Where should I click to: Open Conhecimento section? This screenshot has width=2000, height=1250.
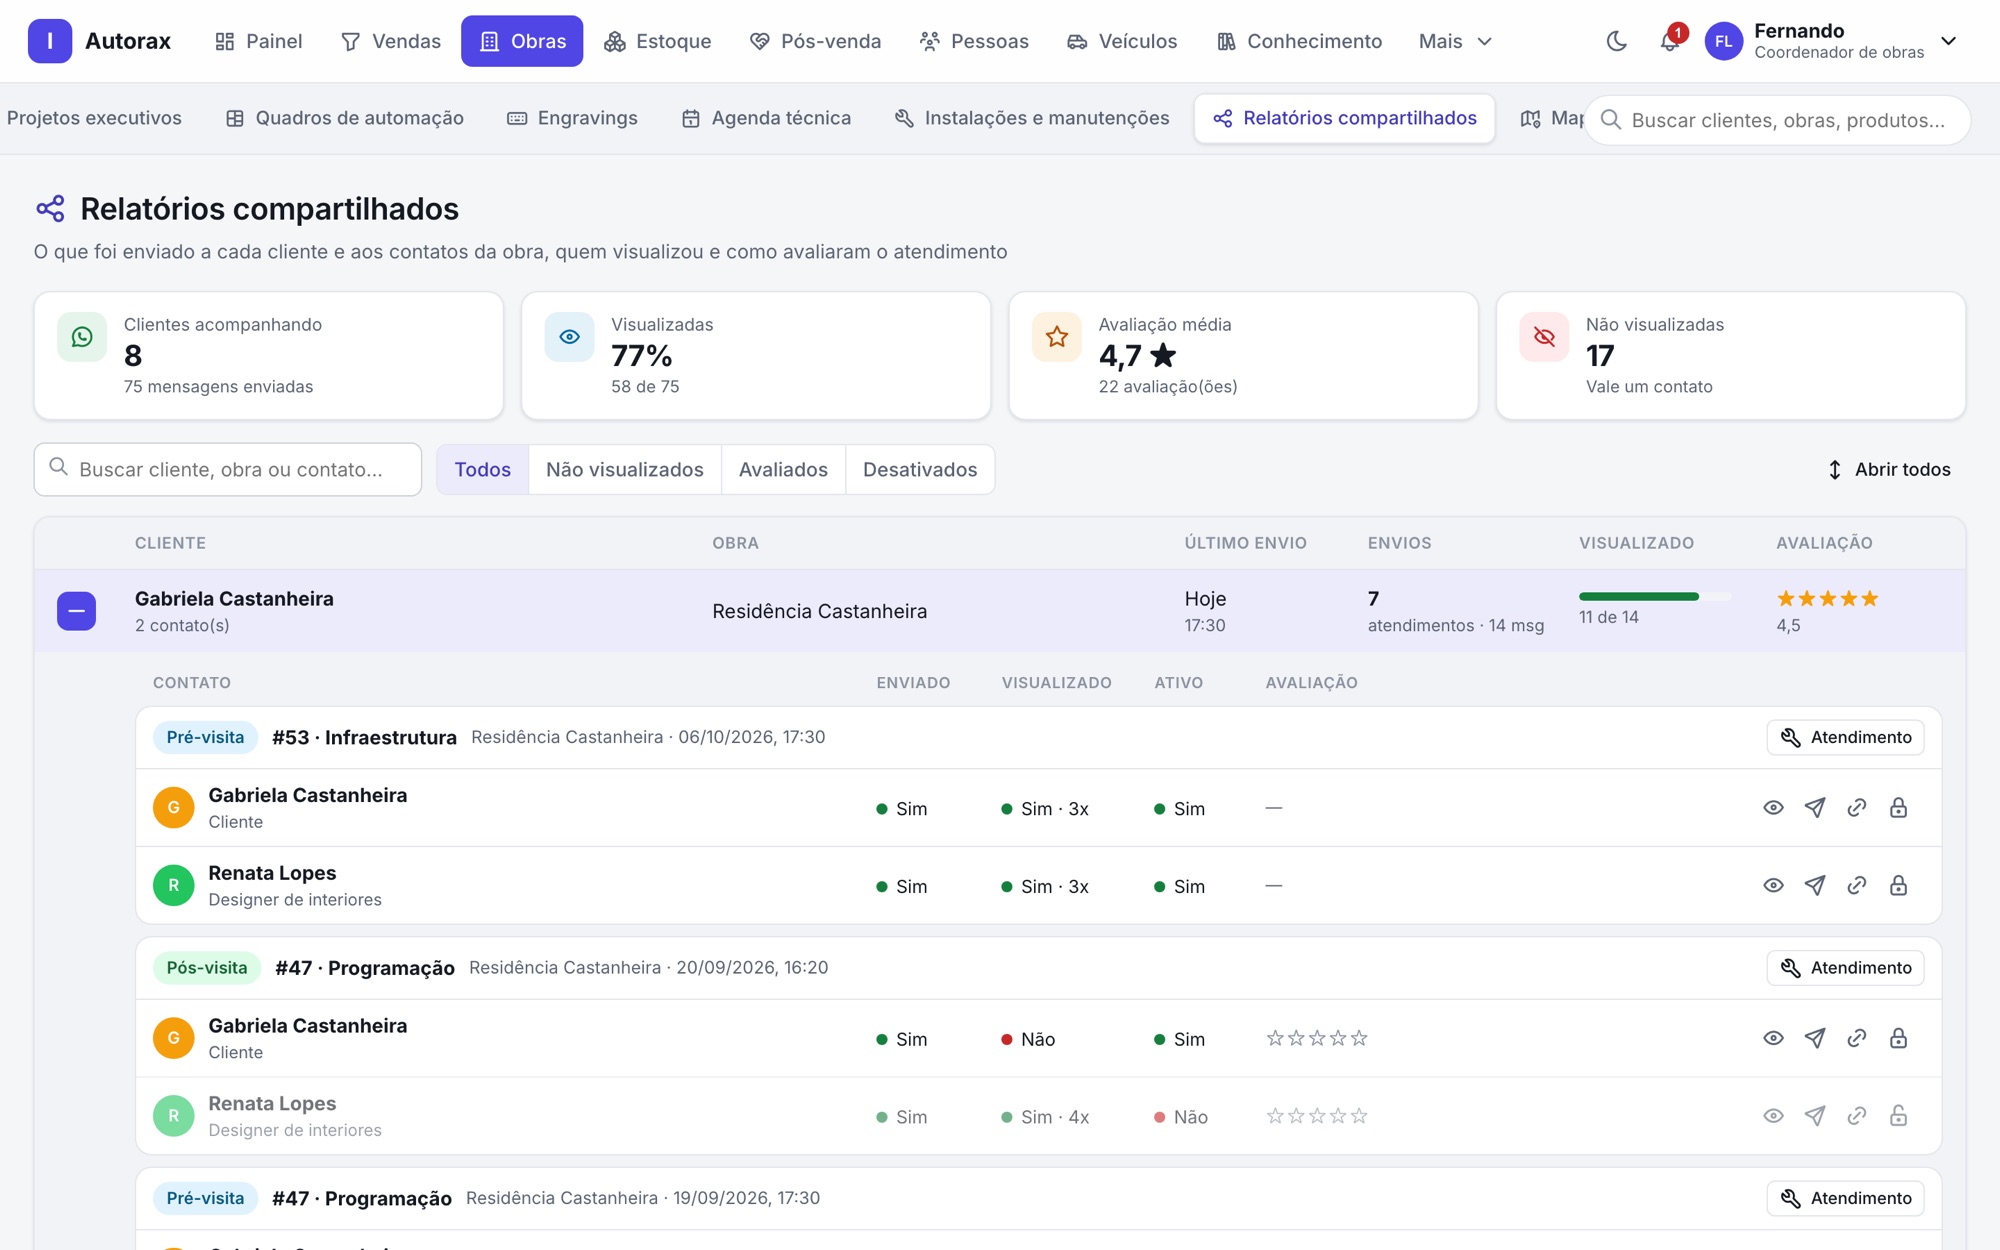click(1299, 41)
